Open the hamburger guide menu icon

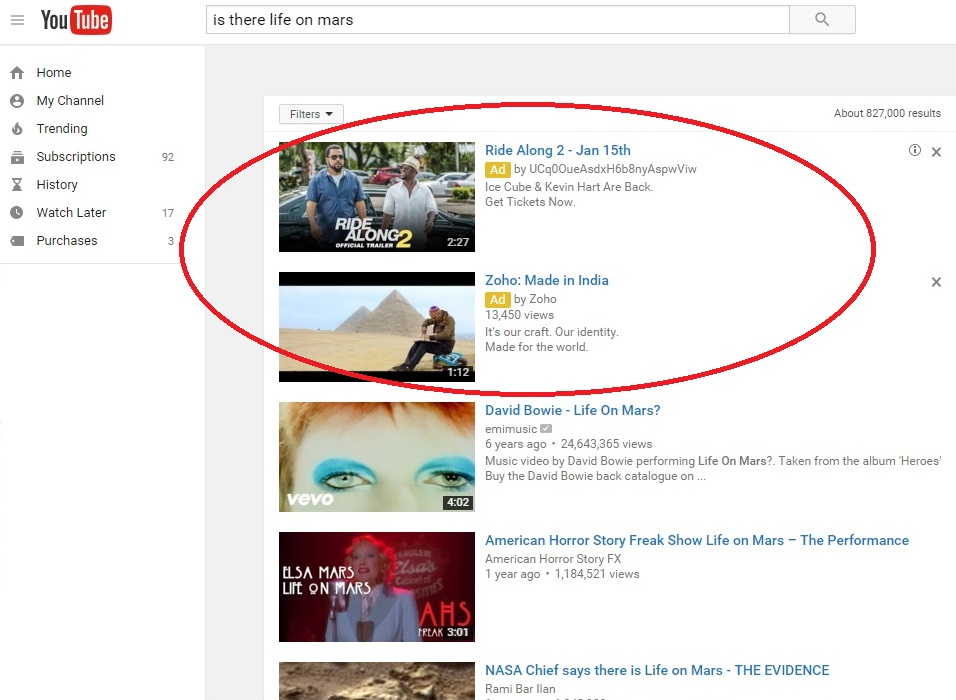(18, 20)
